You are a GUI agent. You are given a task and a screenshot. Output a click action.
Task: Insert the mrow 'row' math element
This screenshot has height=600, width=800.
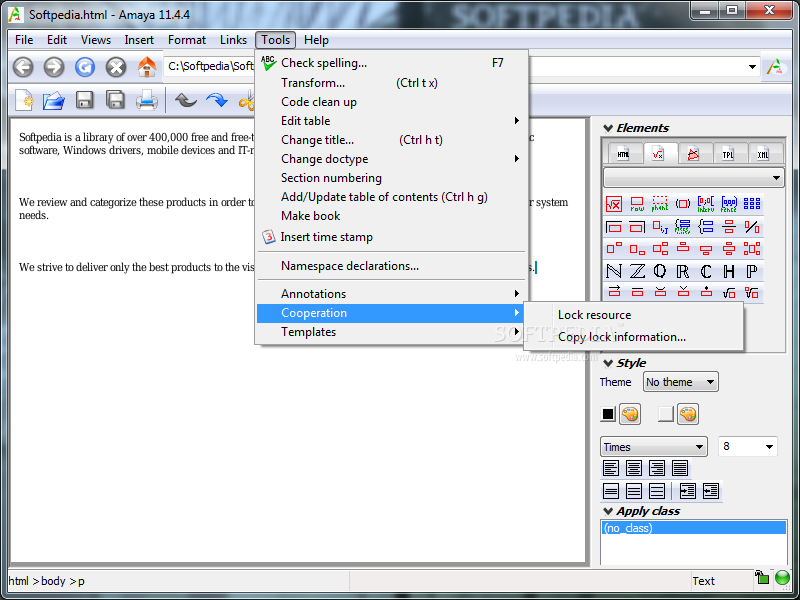coord(637,204)
